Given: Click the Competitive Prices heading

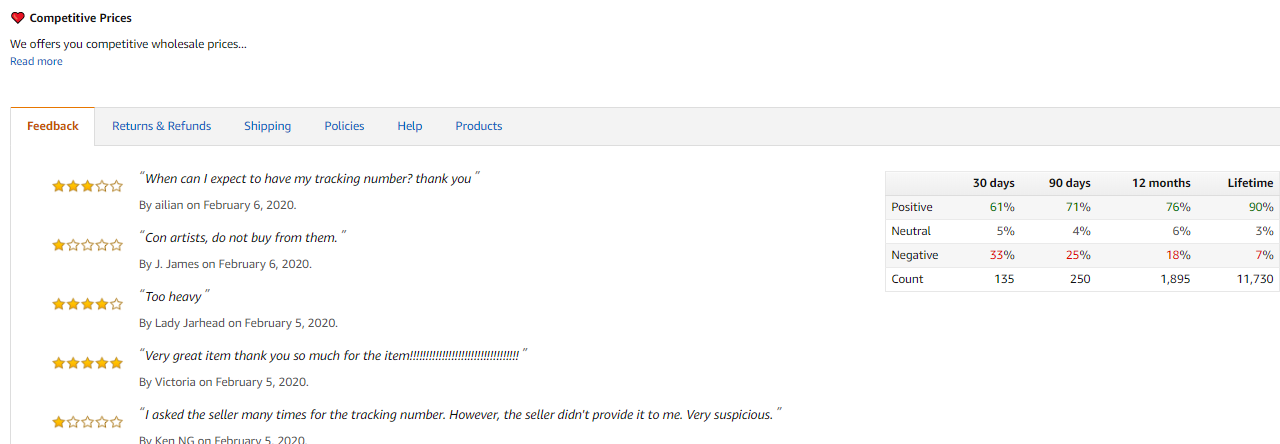Looking at the screenshot, I should coord(80,18).
